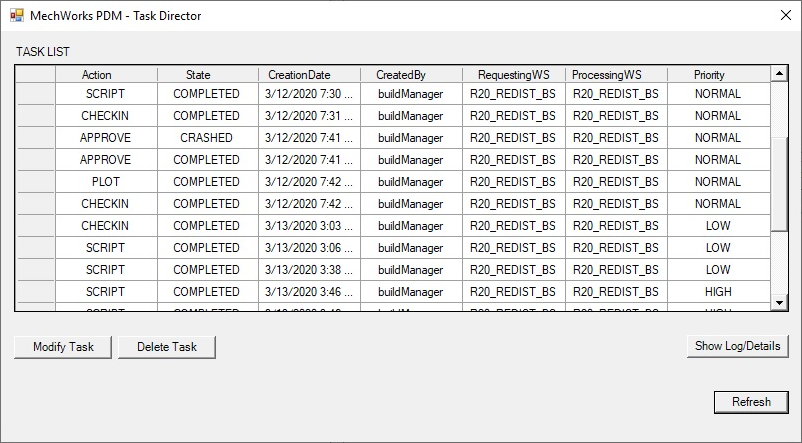Sort by the State column header

point(208,75)
